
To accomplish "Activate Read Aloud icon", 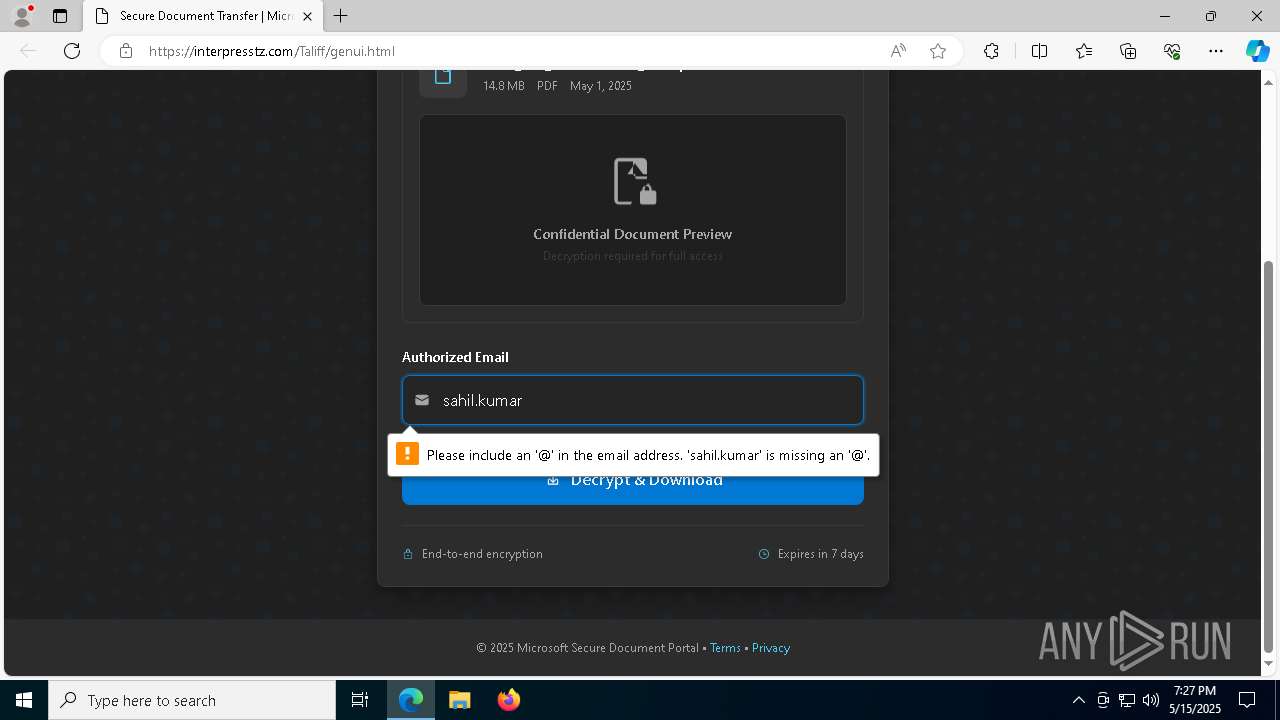I will click(898, 51).
